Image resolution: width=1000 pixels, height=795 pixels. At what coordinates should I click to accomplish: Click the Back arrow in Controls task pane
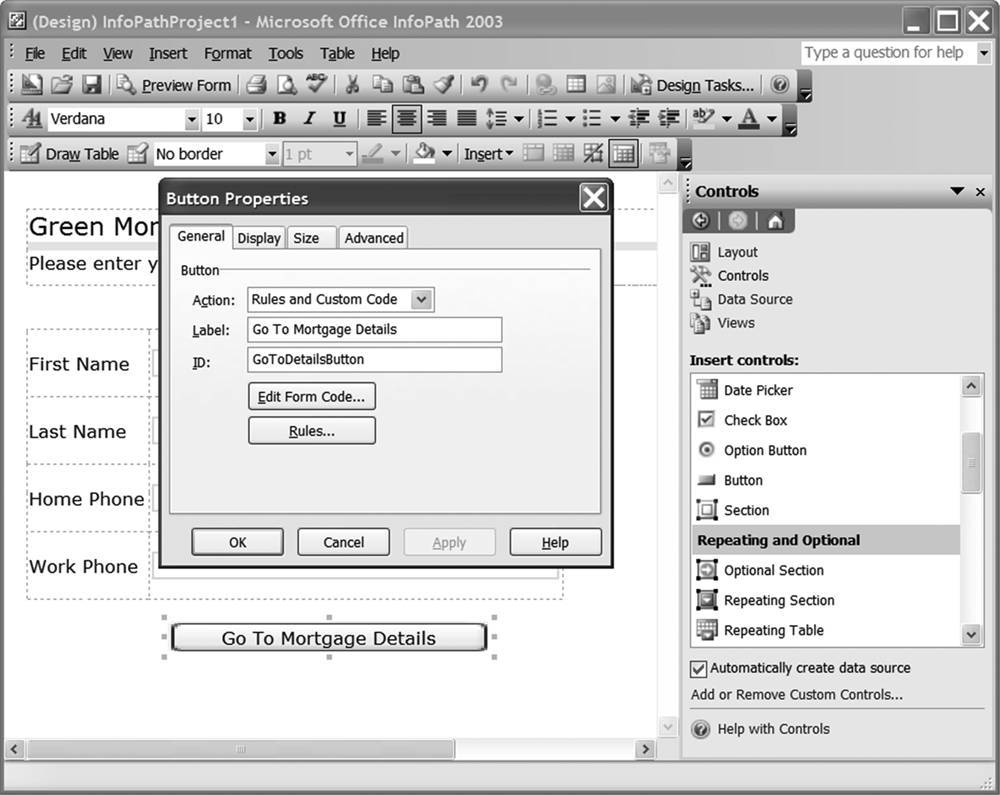(700, 221)
